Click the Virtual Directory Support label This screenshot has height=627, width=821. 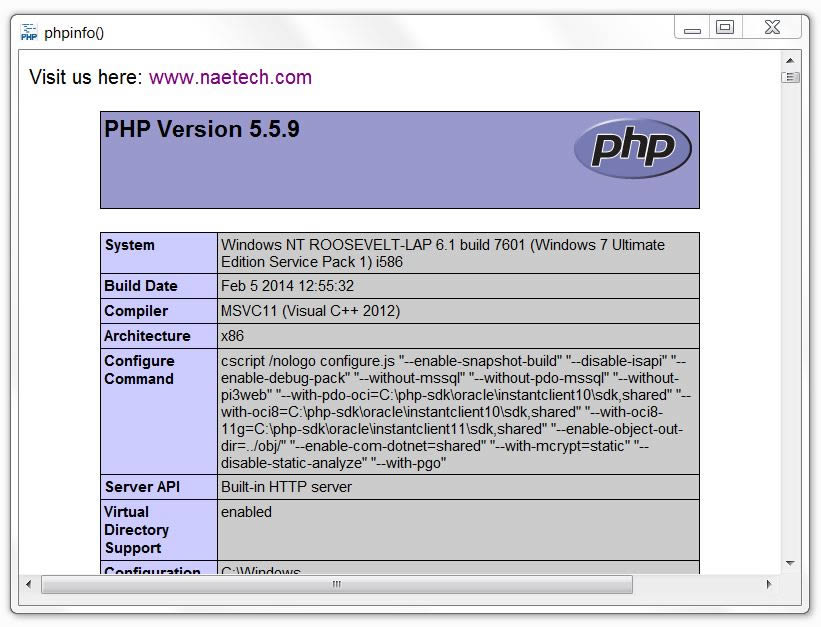coord(136,530)
